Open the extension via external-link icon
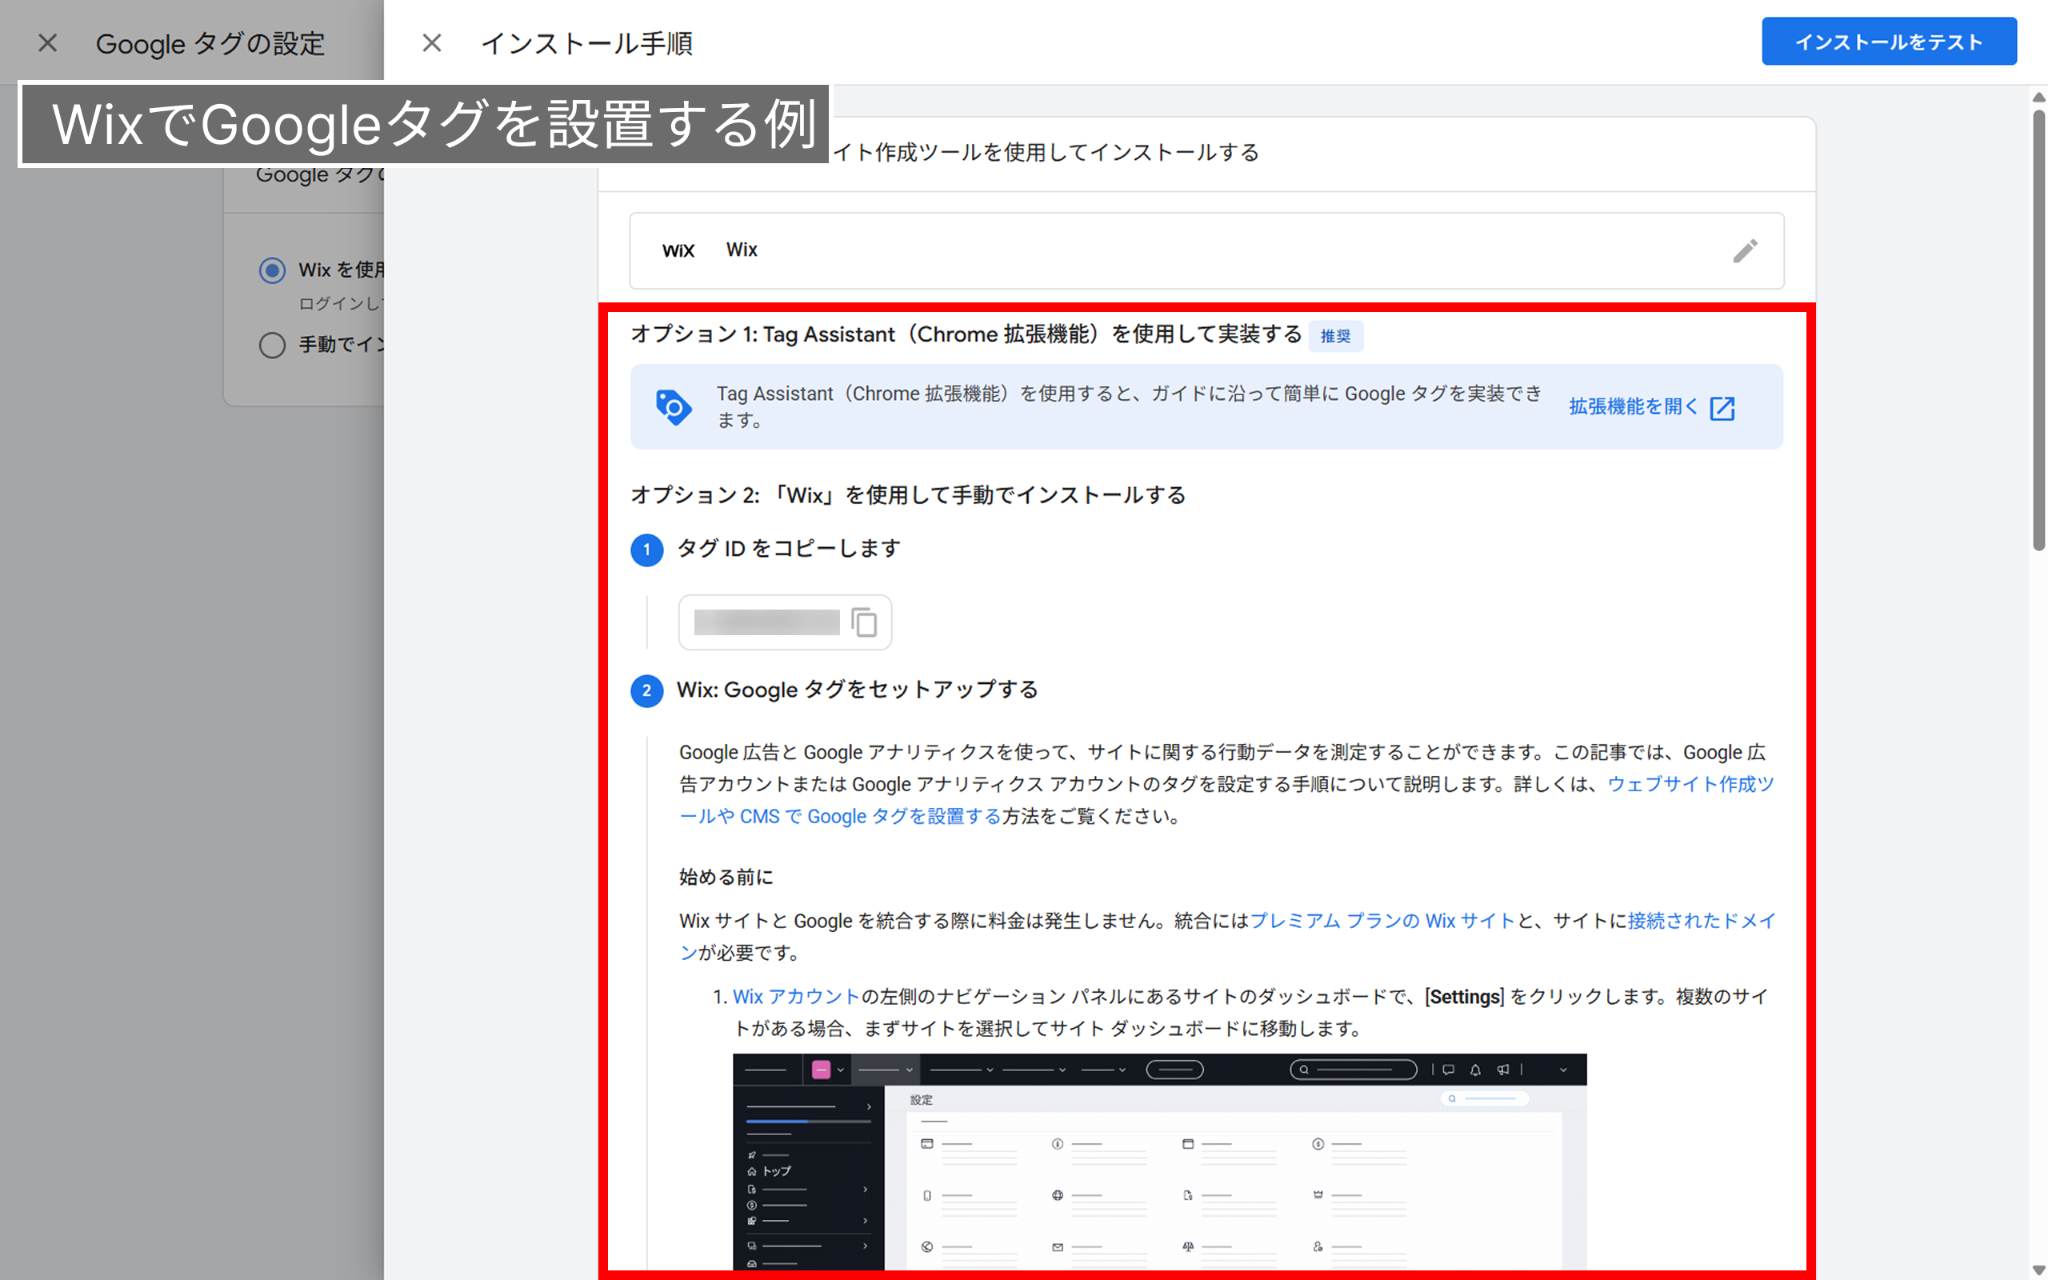This screenshot has height=1280, width=2048. 1722,408
